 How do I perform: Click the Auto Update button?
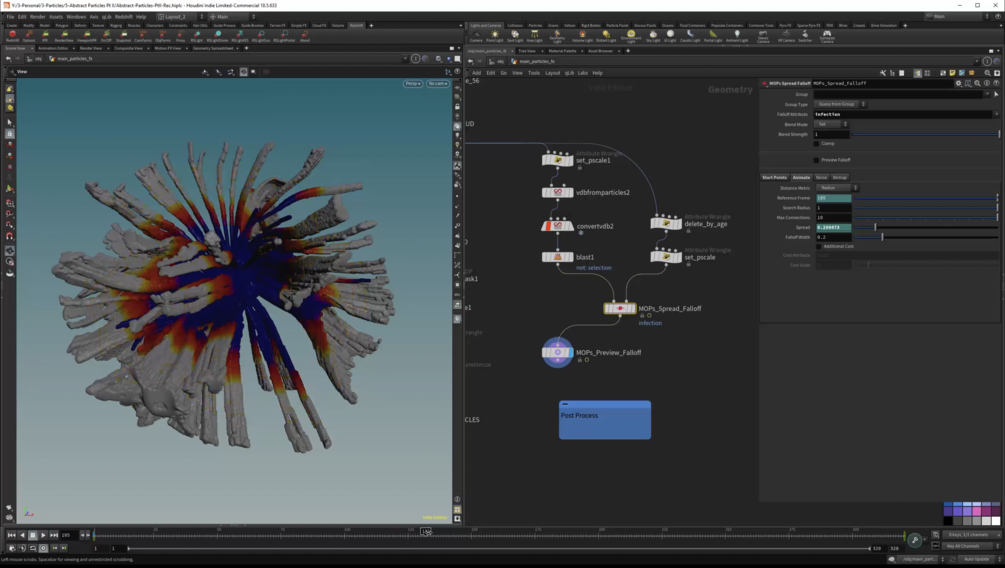(977, 559)
